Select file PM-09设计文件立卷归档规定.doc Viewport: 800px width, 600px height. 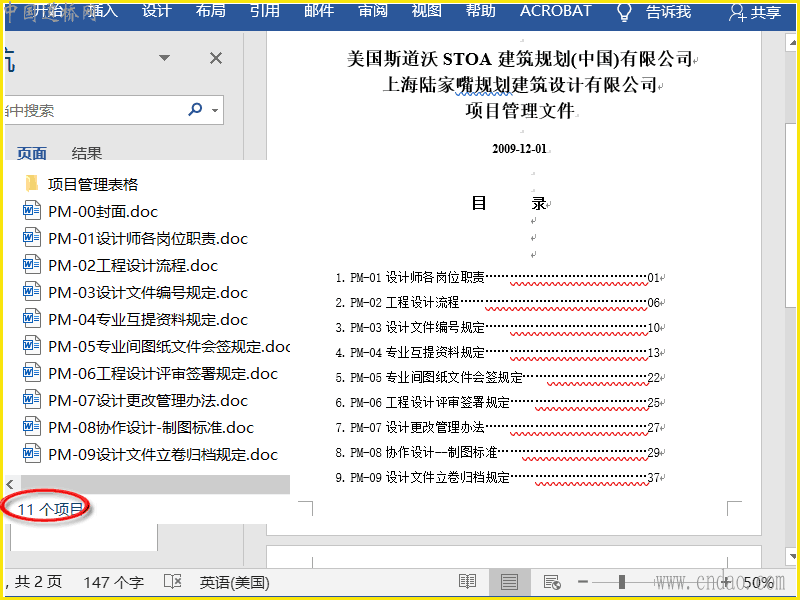click(x=163, y=455)
